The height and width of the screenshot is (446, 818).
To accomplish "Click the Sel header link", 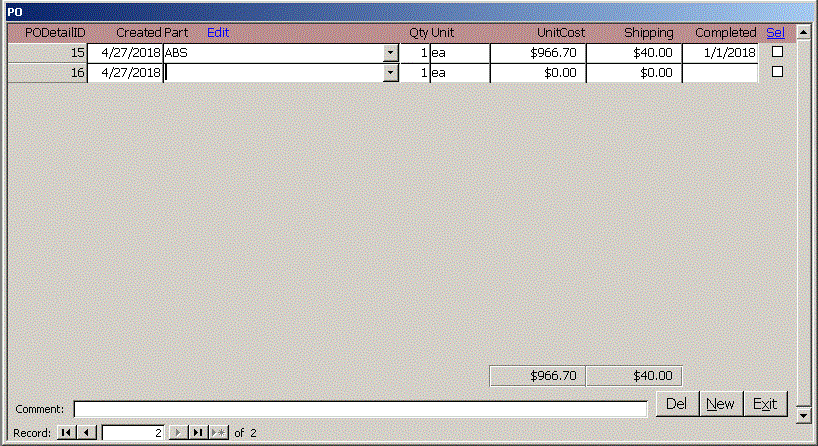I will pos(775,32).
